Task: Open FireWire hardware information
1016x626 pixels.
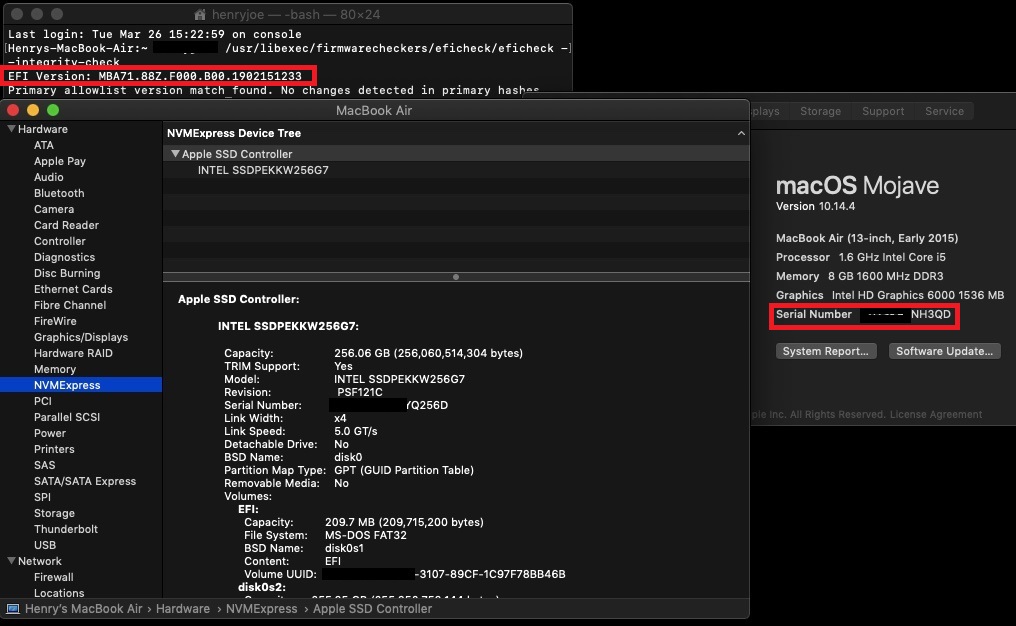Action: point(55,321)
